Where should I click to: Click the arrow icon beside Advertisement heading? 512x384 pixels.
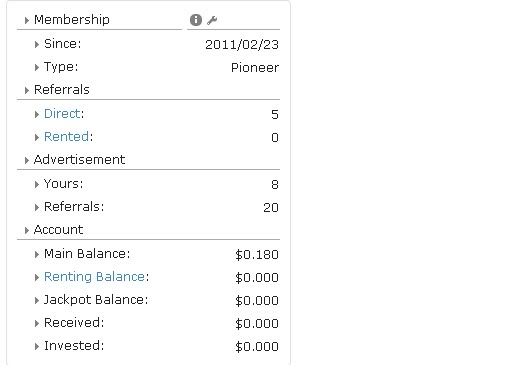coord(27,160)
